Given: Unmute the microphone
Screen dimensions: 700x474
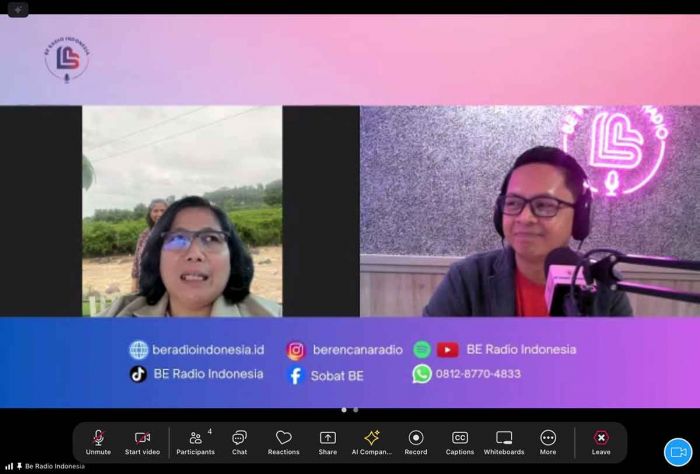Looking at the screenshot, I should coord(98,442).
